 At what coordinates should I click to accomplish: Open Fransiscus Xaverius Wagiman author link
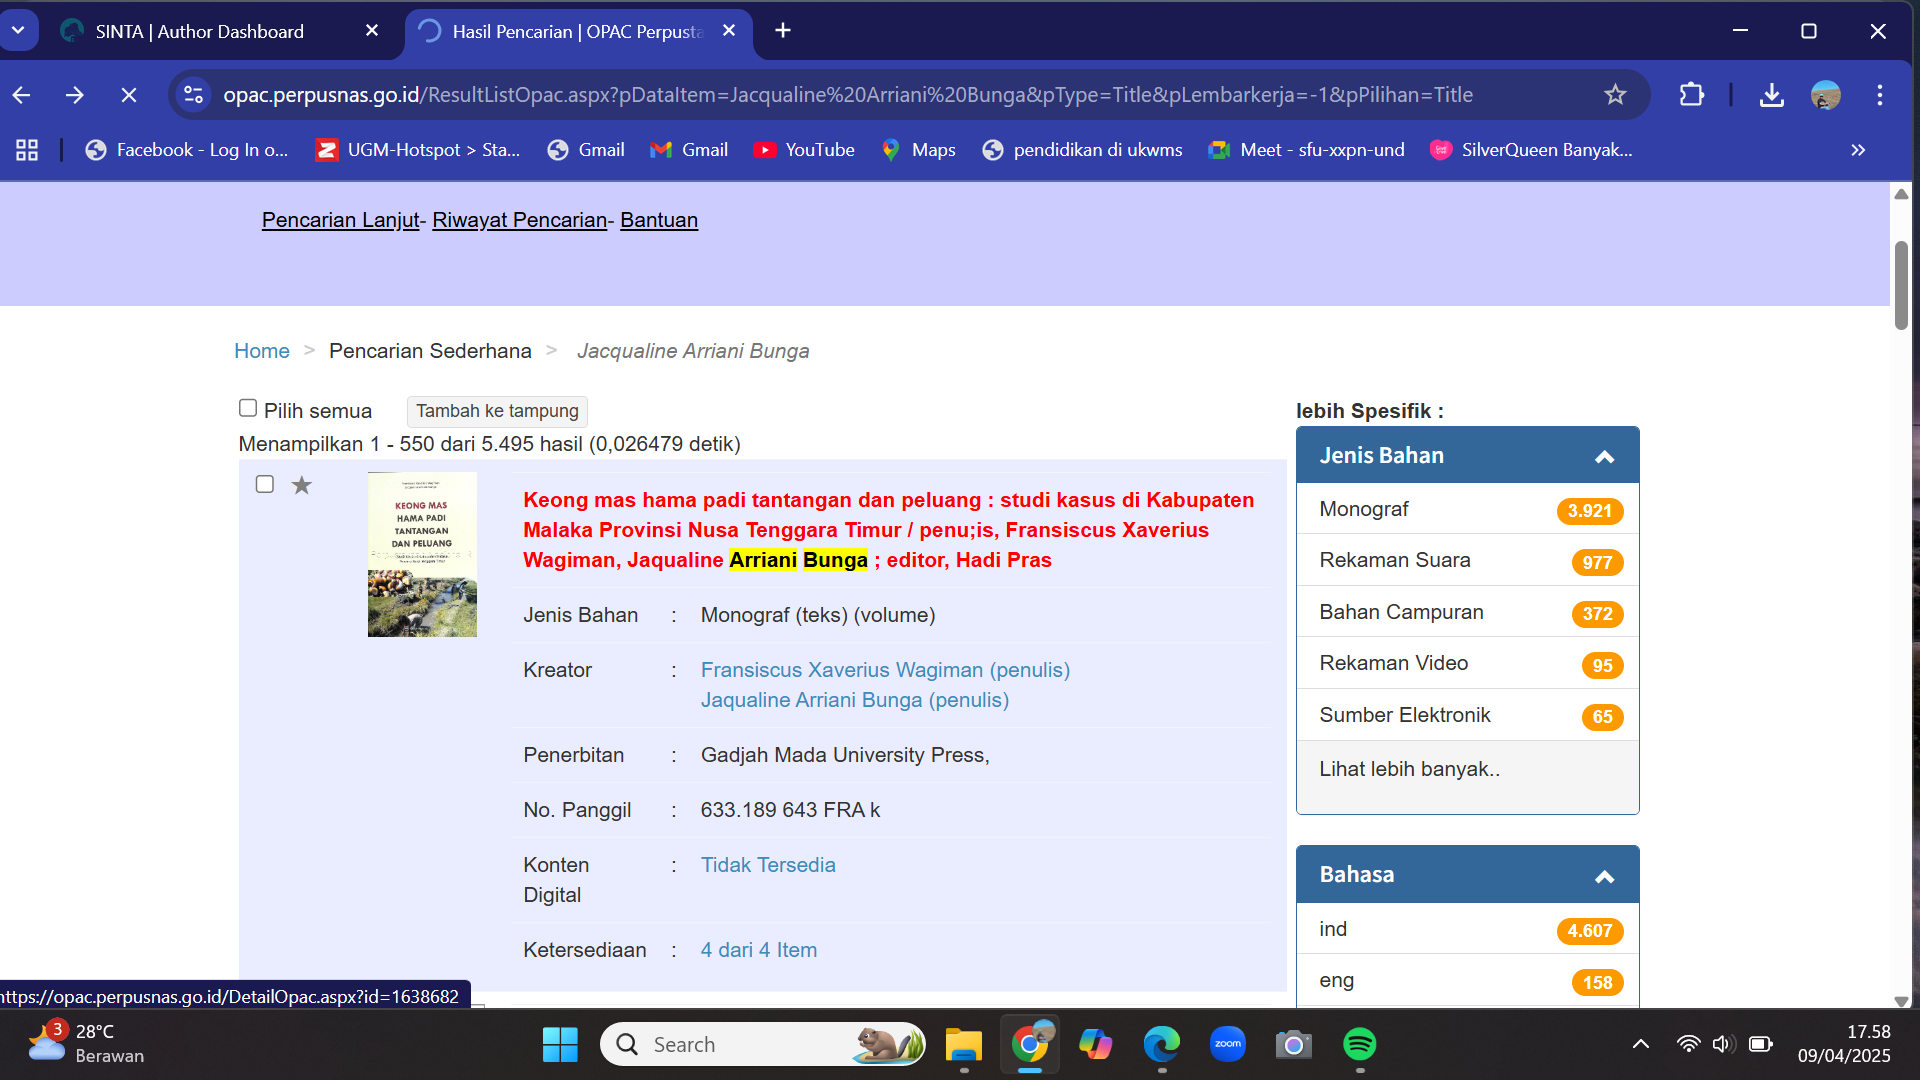(884, 670)
